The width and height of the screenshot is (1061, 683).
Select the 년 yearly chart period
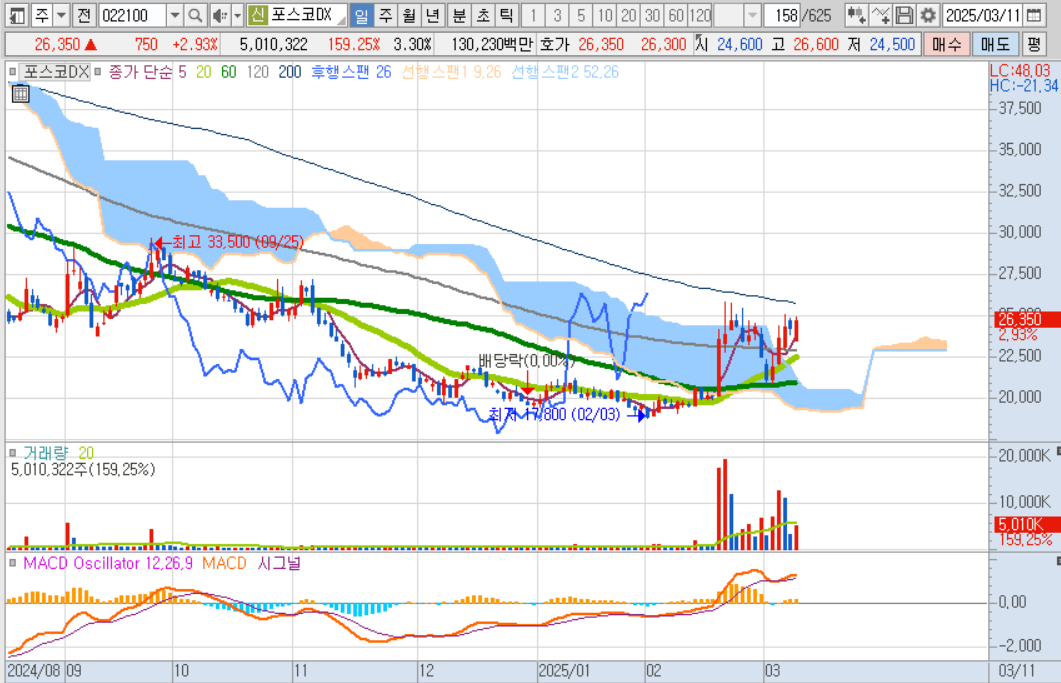(432, 14)
